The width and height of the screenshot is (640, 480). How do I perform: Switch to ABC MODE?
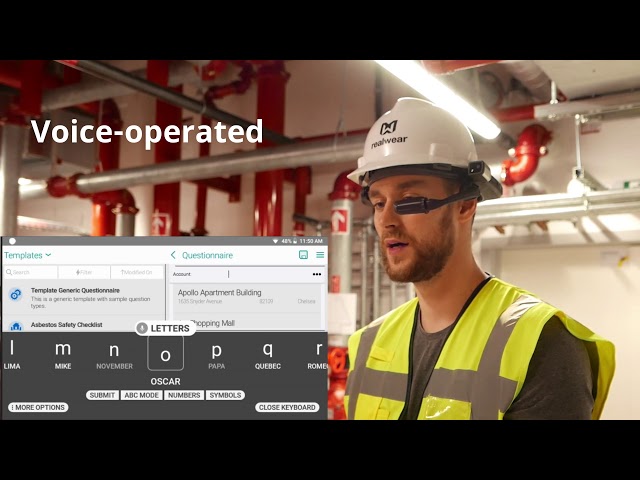pos(142,395)
